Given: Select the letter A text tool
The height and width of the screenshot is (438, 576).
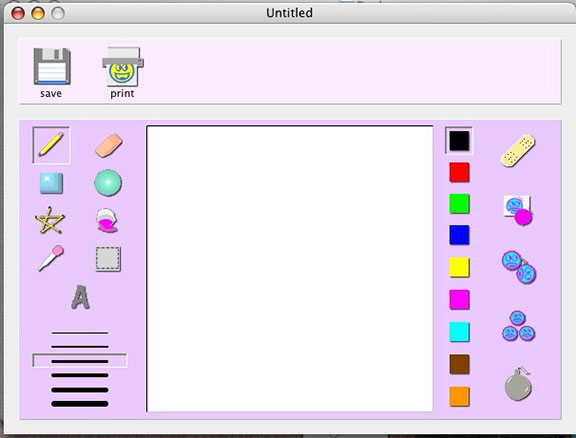Looking at the screenshot, I should click(x=80, y=297).
